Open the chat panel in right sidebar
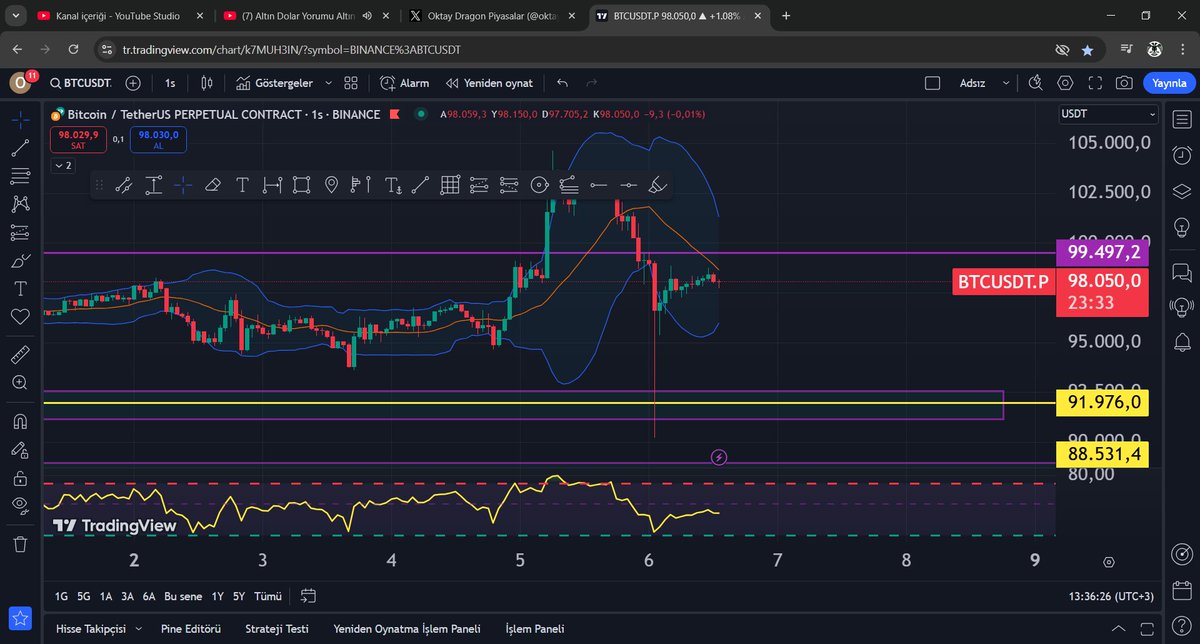 [1181, 271]
